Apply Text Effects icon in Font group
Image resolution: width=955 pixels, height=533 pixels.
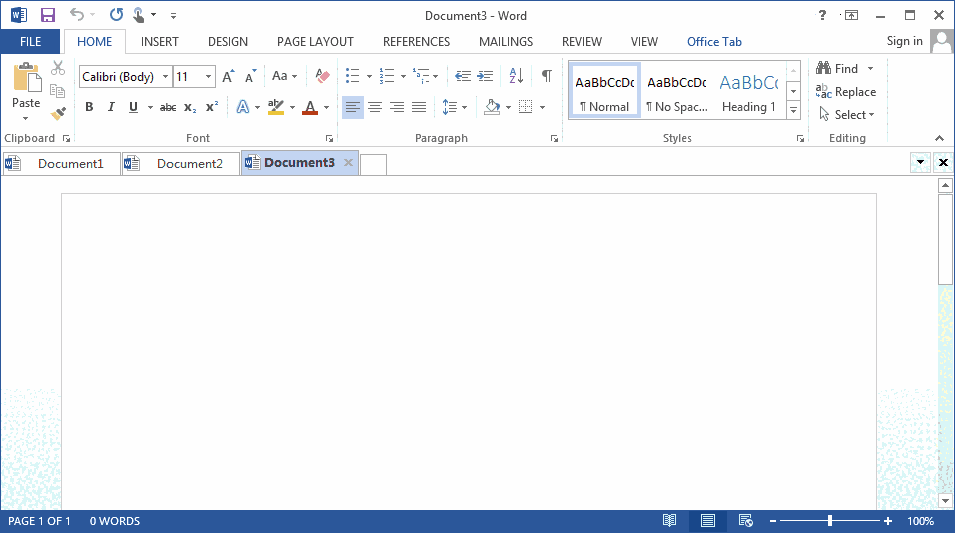(242, 107)
